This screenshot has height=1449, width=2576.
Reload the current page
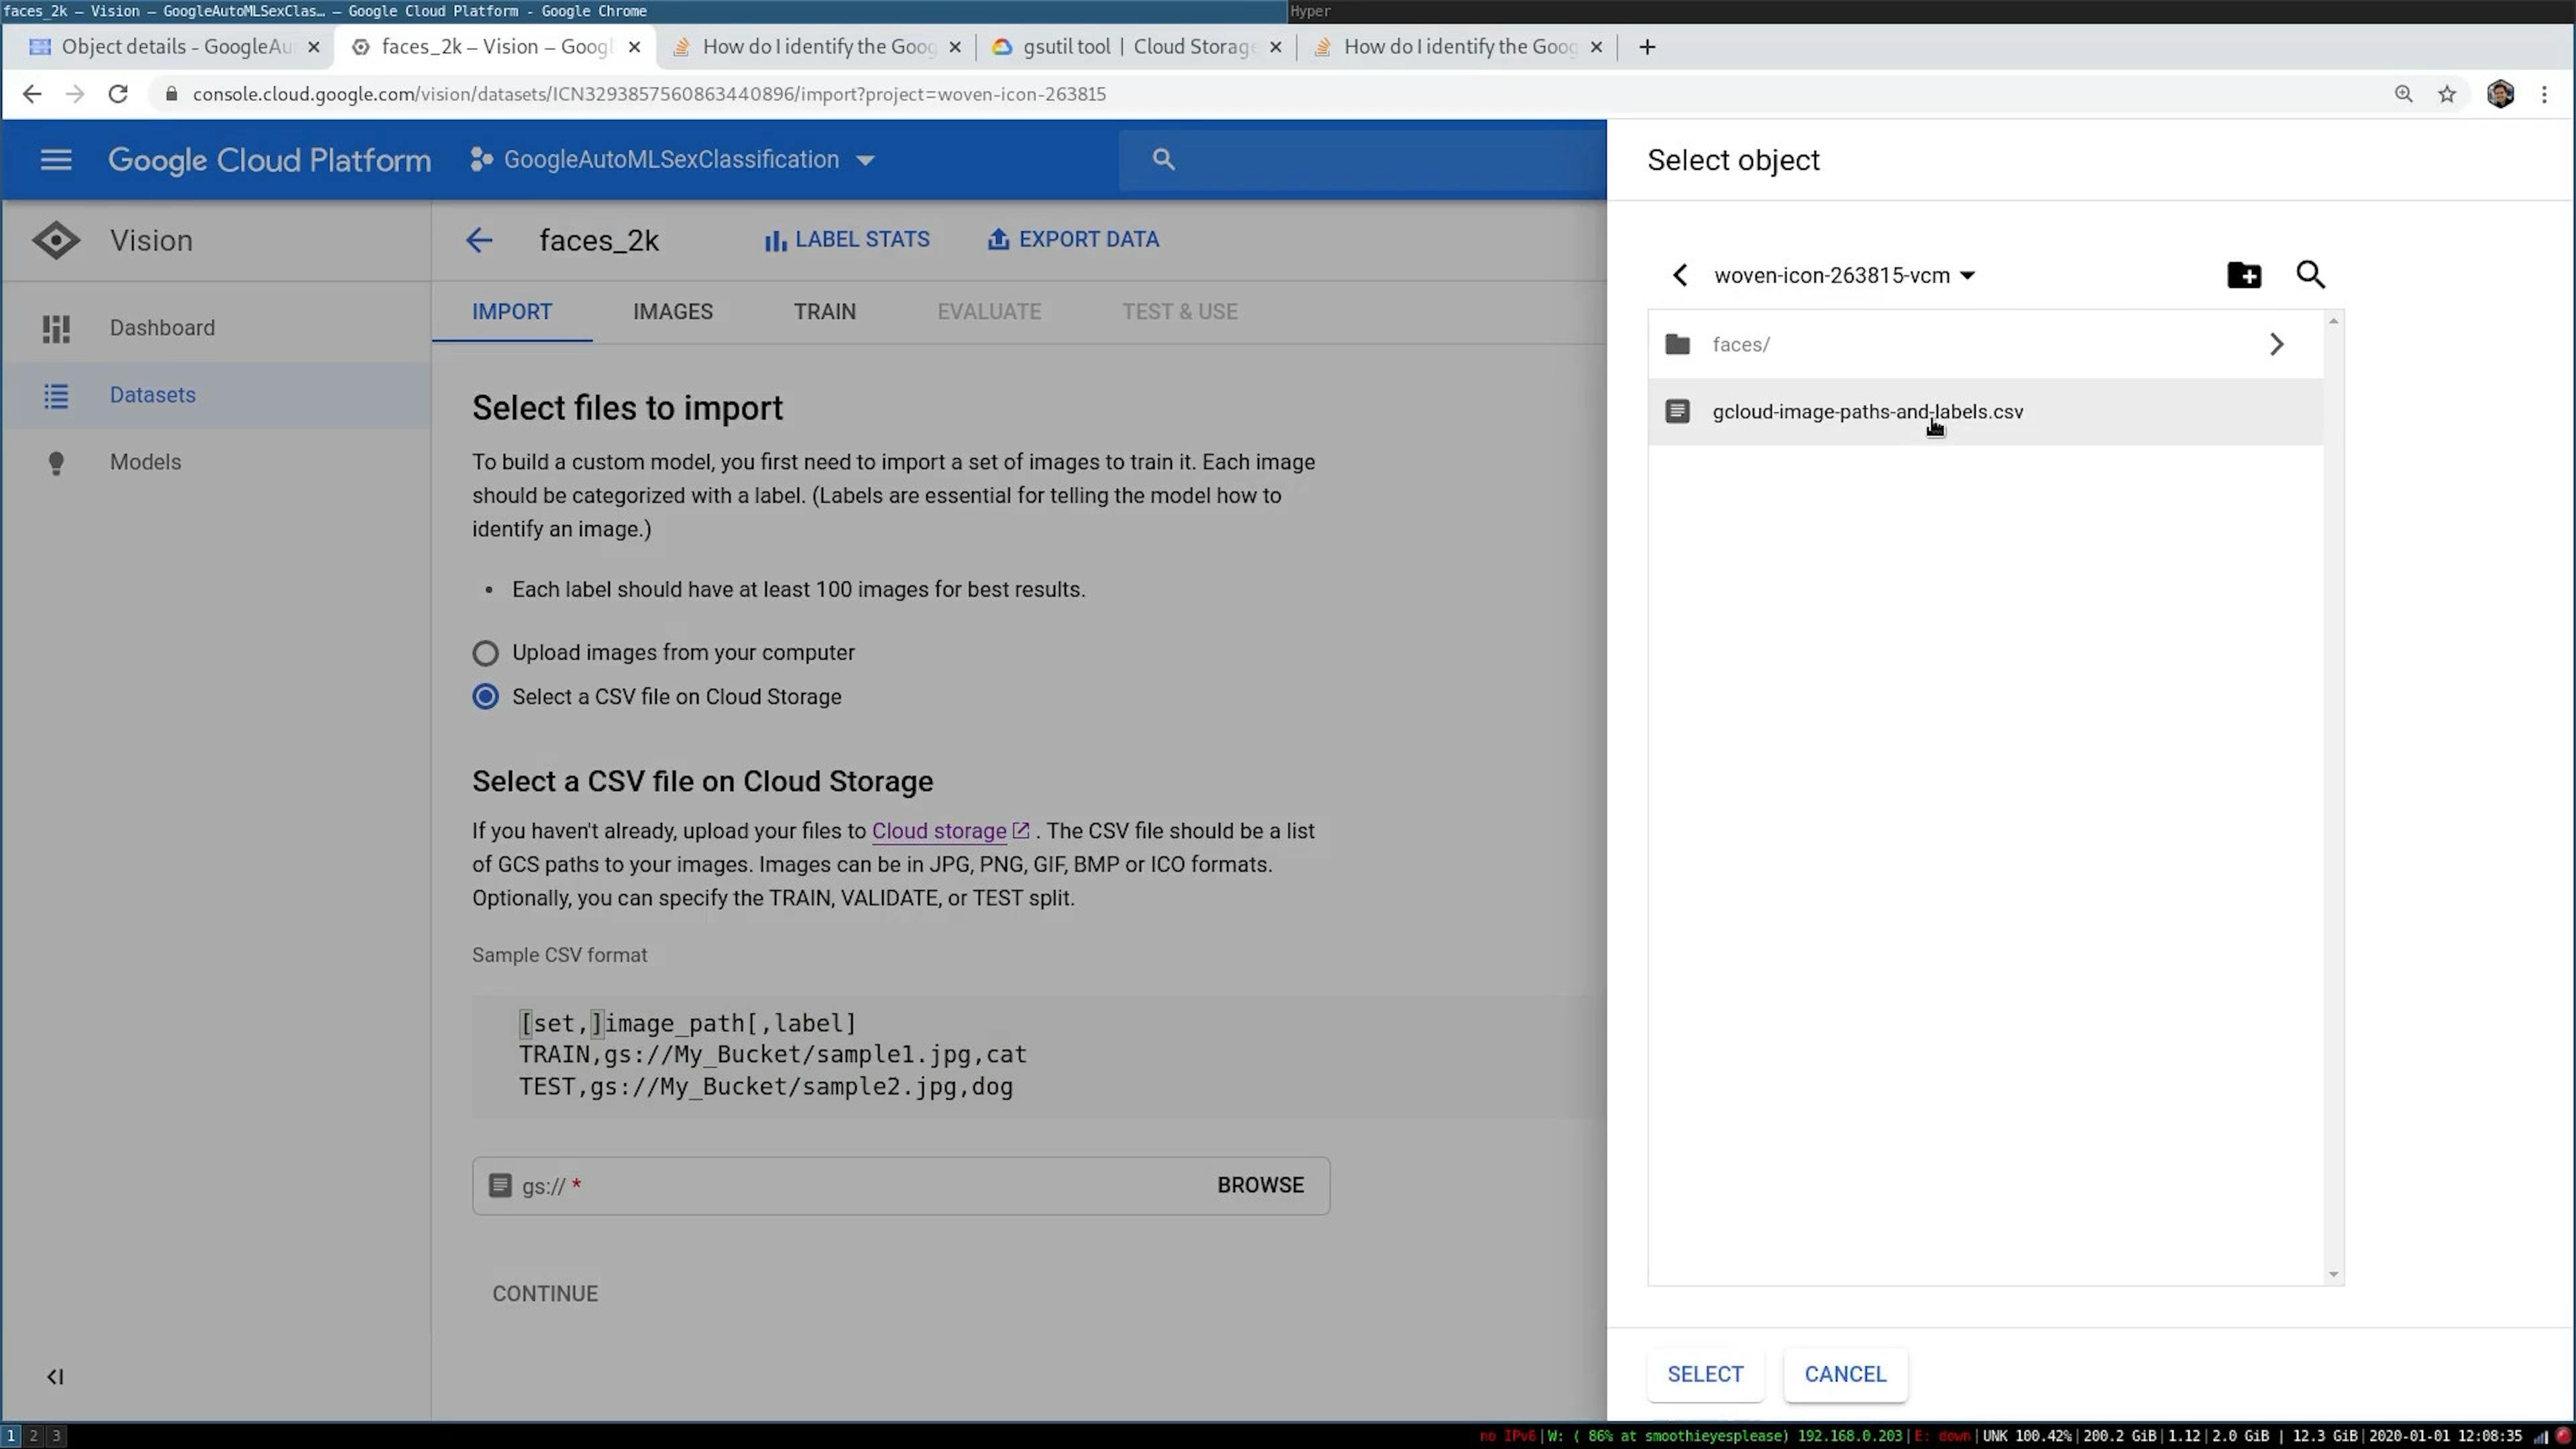(x=118, y=94)
